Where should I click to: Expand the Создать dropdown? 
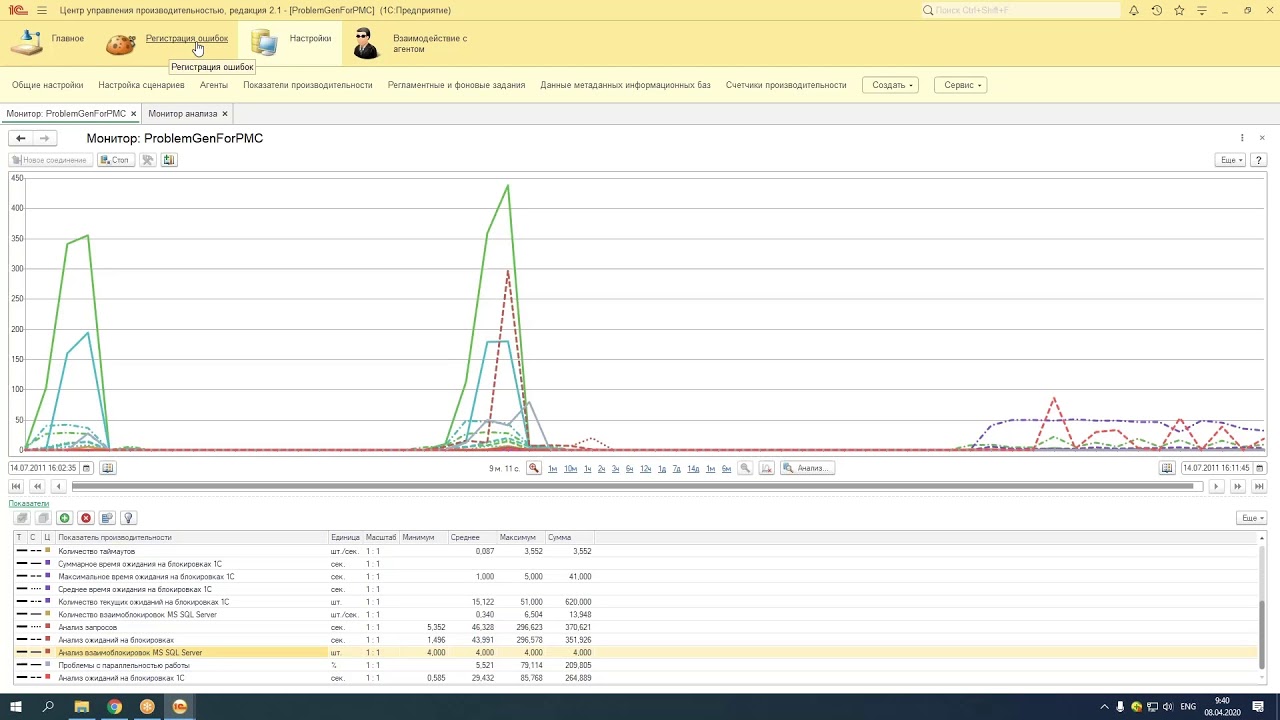pos(890,85)
